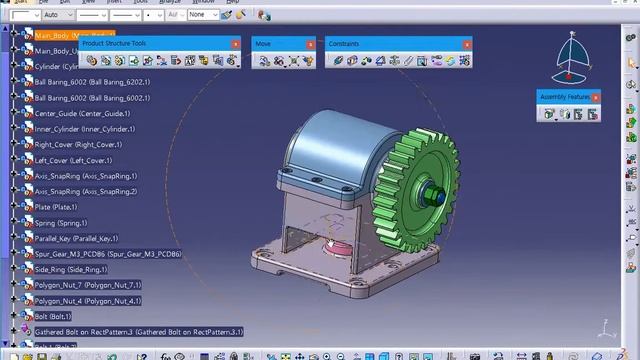Apply a Coincidence Constraint
Screen dimensions: 640x360
click(338, 61)
